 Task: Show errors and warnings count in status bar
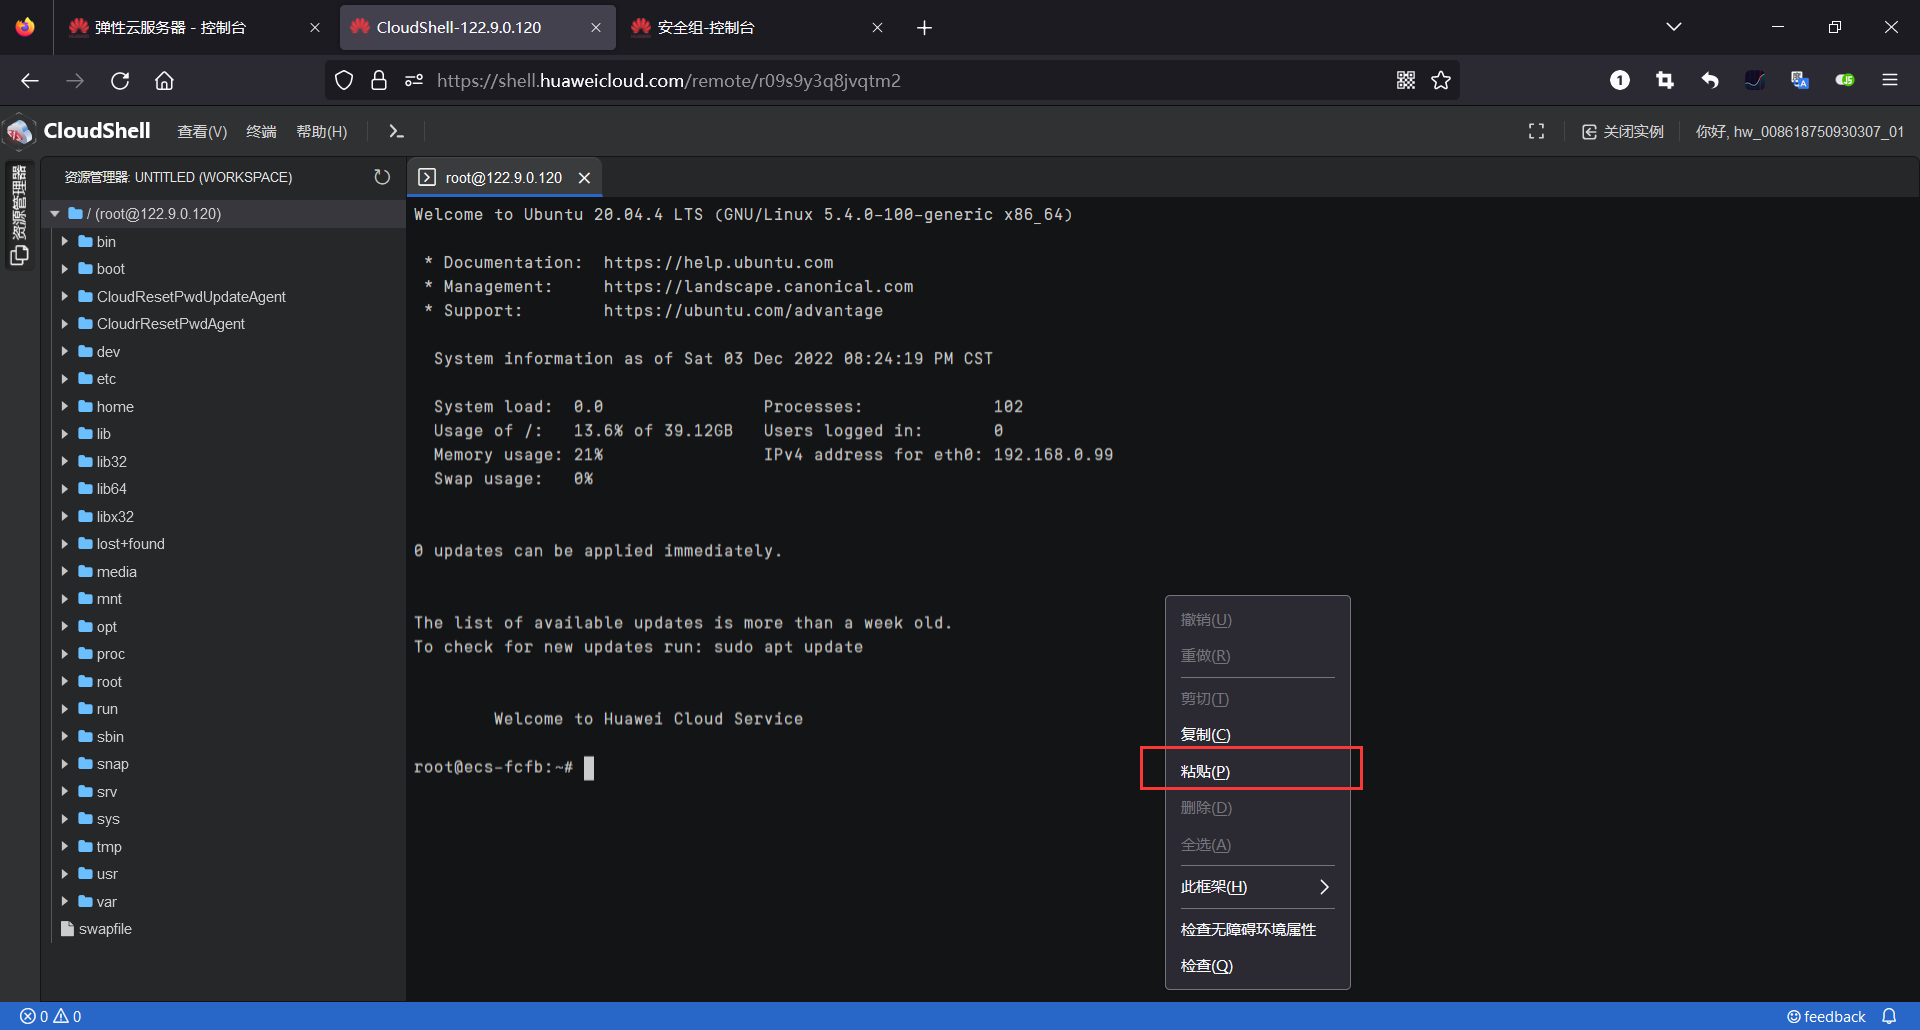51,1016
